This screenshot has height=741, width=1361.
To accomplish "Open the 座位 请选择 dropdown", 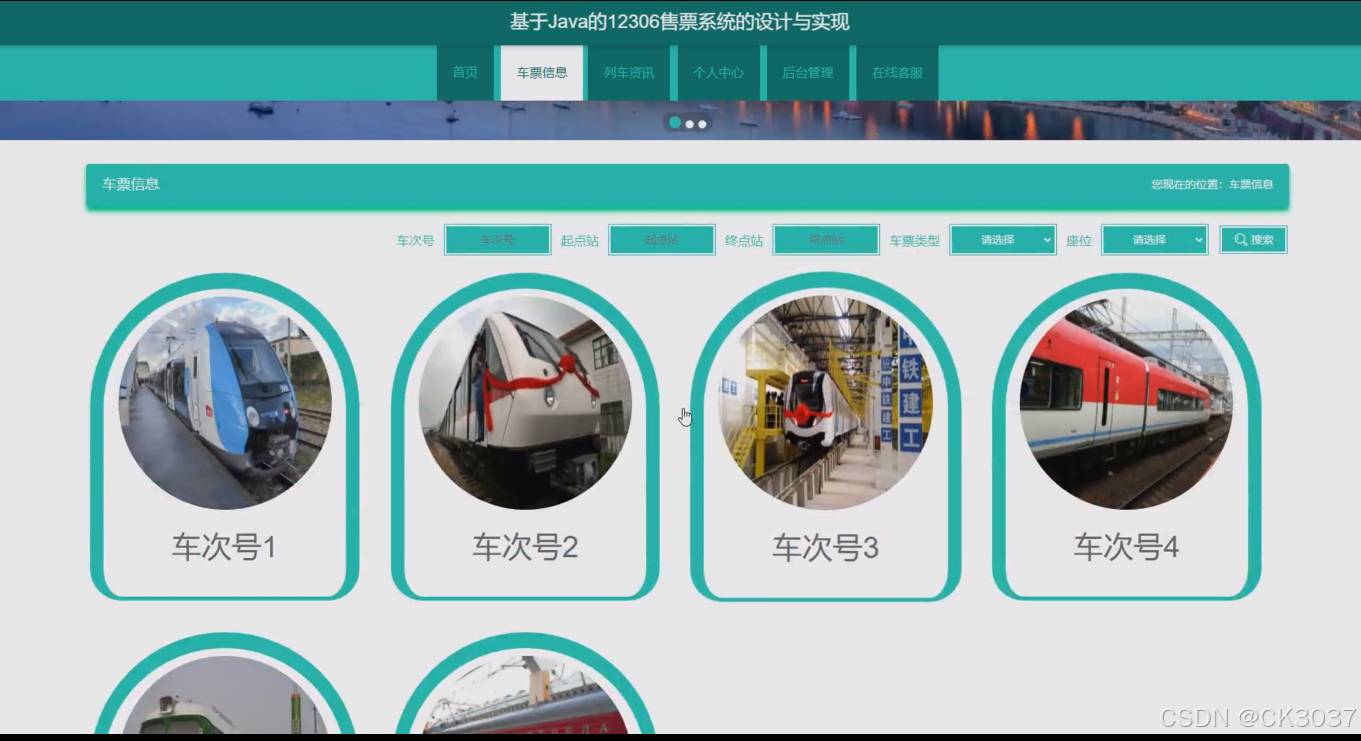I will [1154, 239].
